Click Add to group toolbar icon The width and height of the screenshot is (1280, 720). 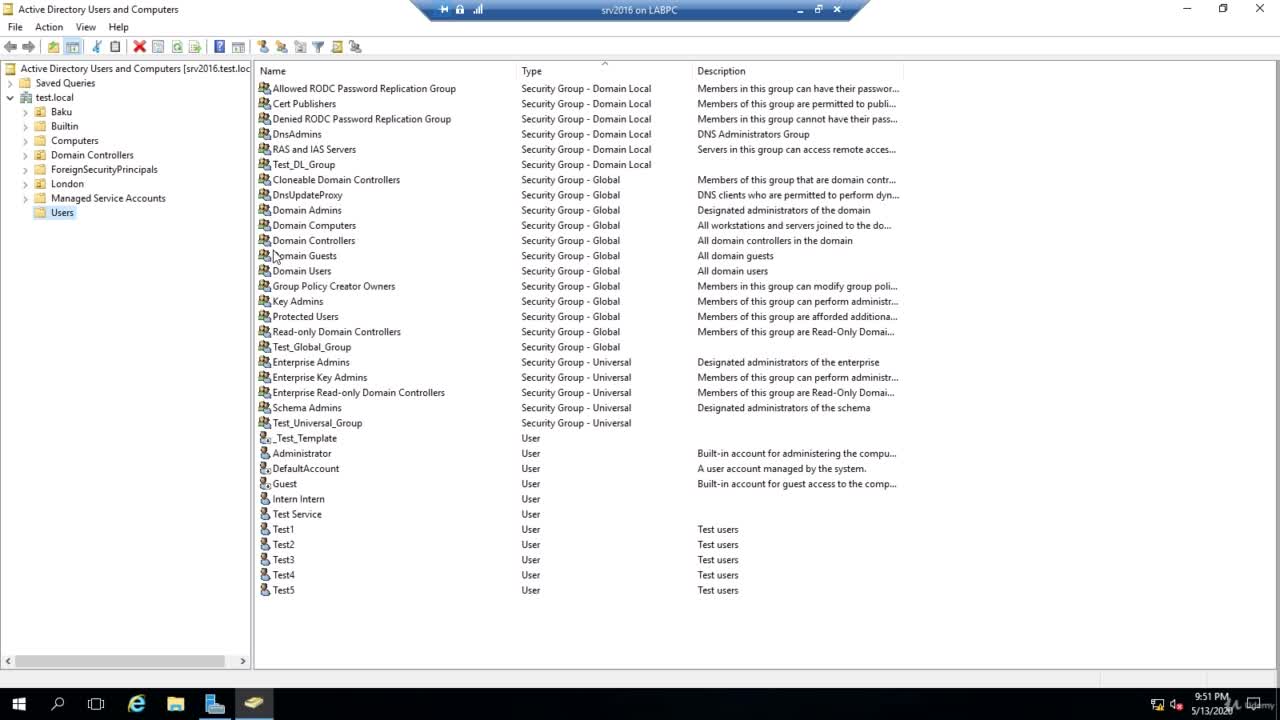click(355, 47)
